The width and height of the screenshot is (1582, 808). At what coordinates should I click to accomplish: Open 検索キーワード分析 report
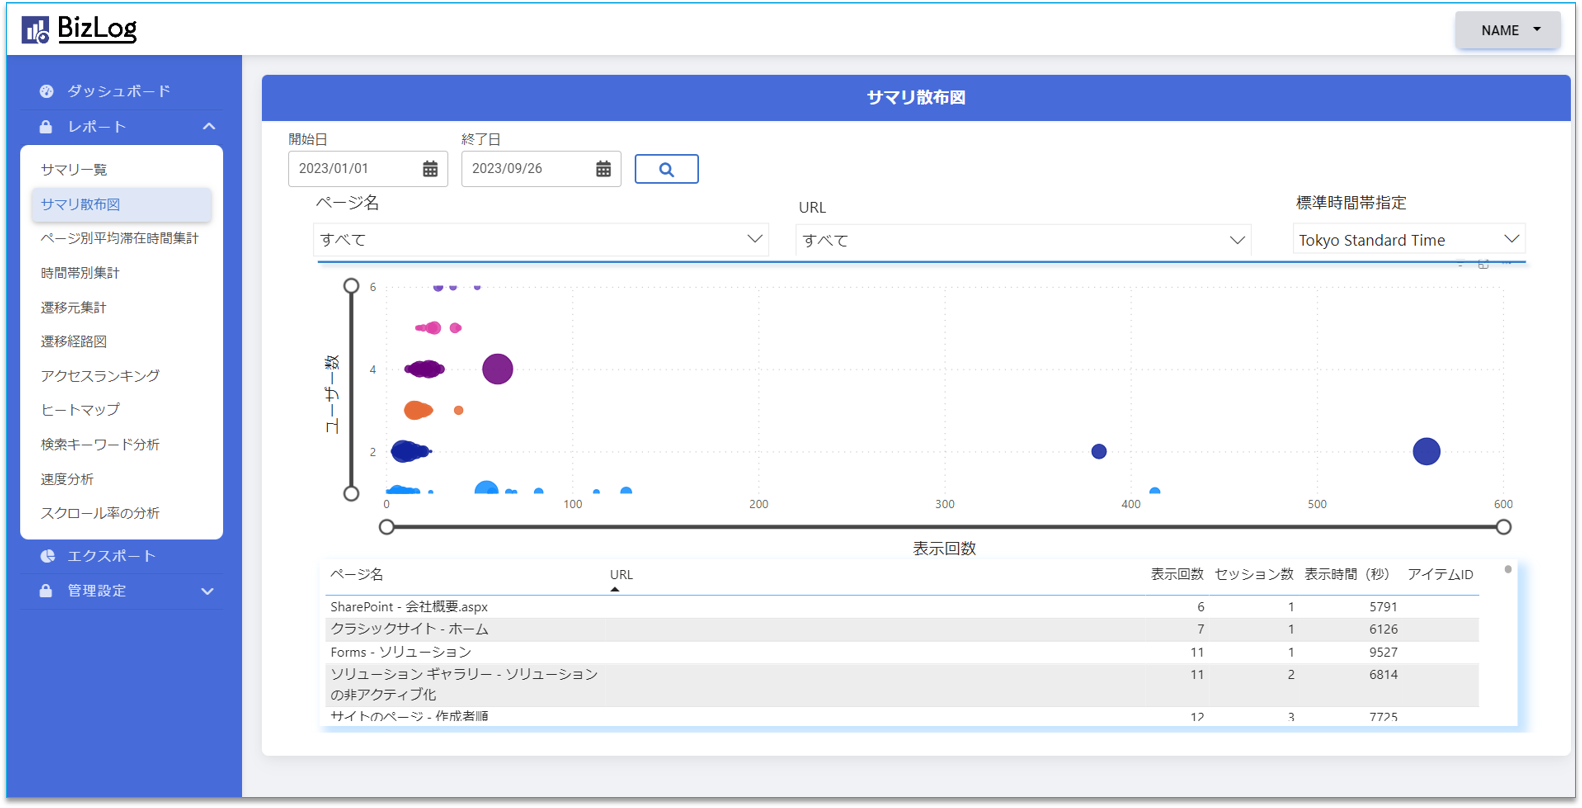coord(100,444)
